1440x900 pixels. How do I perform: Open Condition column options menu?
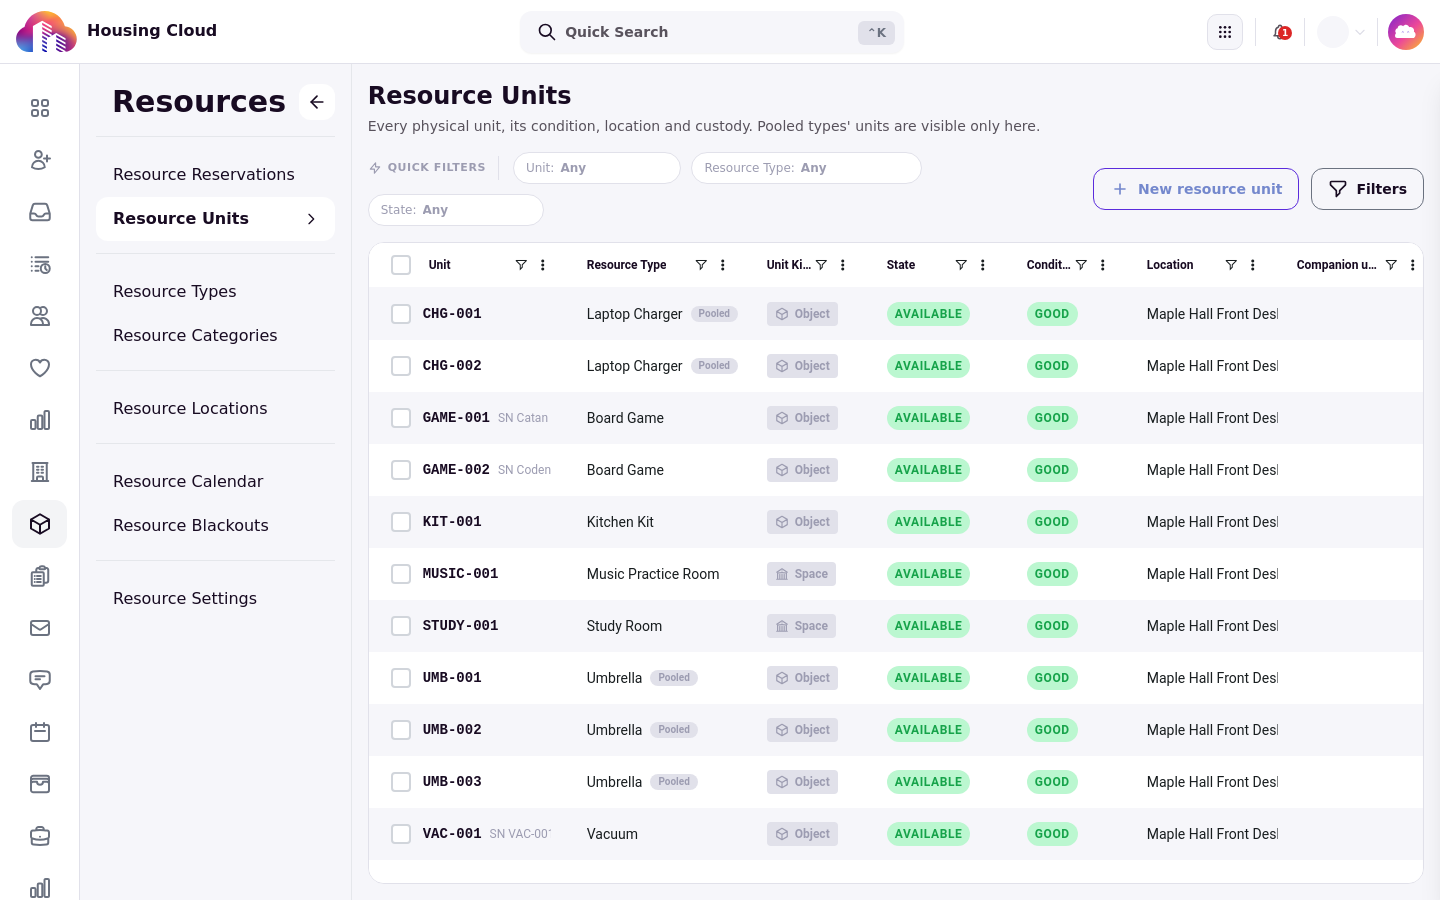point(1103,265)
